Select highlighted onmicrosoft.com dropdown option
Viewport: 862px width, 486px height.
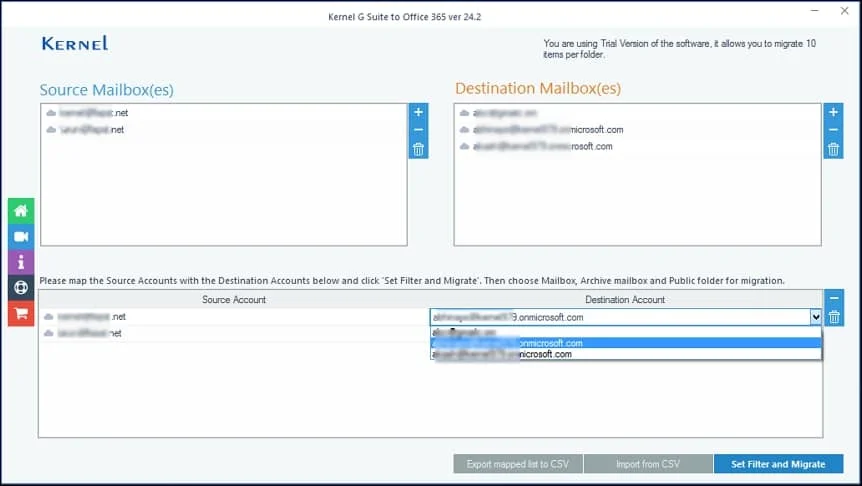tap(626, 343)
